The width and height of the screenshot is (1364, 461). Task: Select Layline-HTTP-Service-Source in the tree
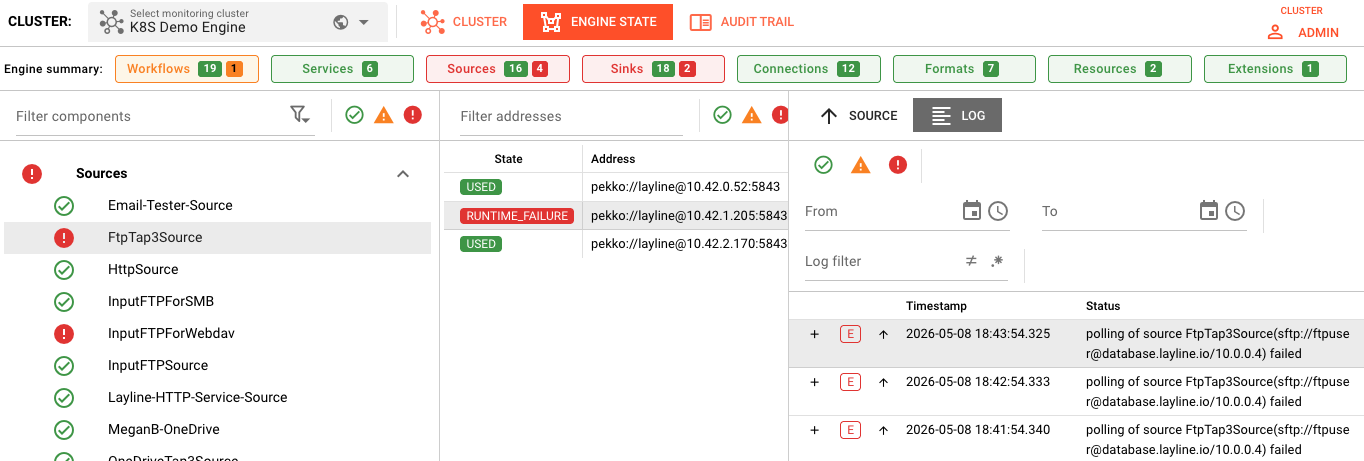pyautogui.click(x=198, y=397)
